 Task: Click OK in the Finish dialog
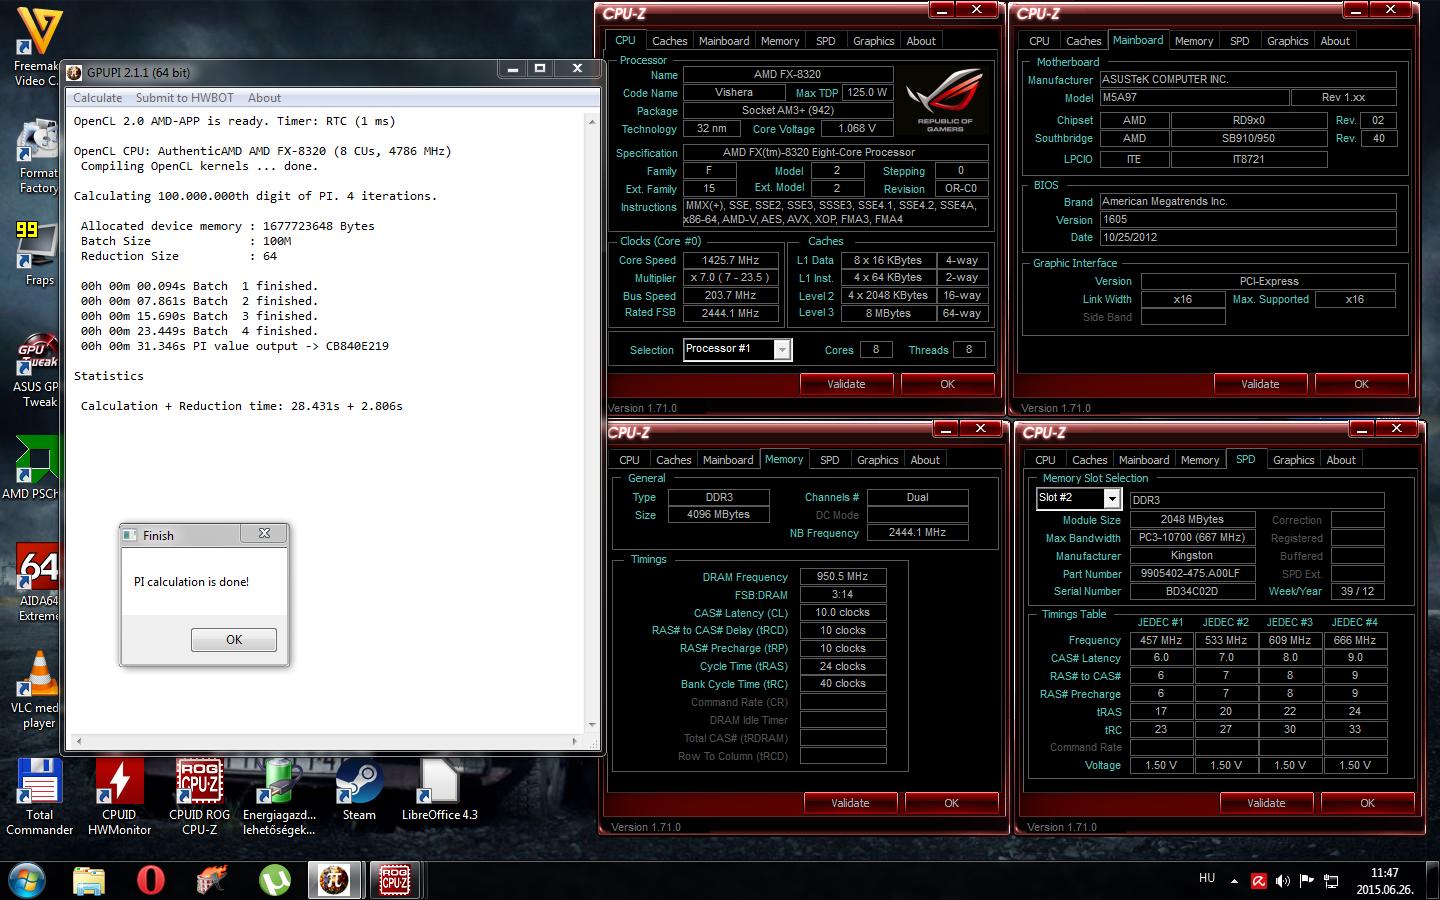[x=234, y=640]
